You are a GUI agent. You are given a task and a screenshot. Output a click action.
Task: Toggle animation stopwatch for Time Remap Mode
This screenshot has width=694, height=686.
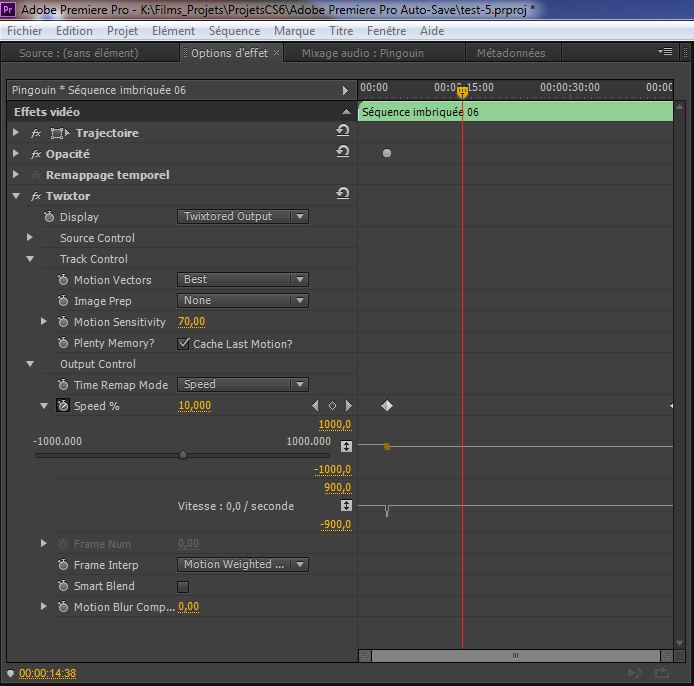63,385
